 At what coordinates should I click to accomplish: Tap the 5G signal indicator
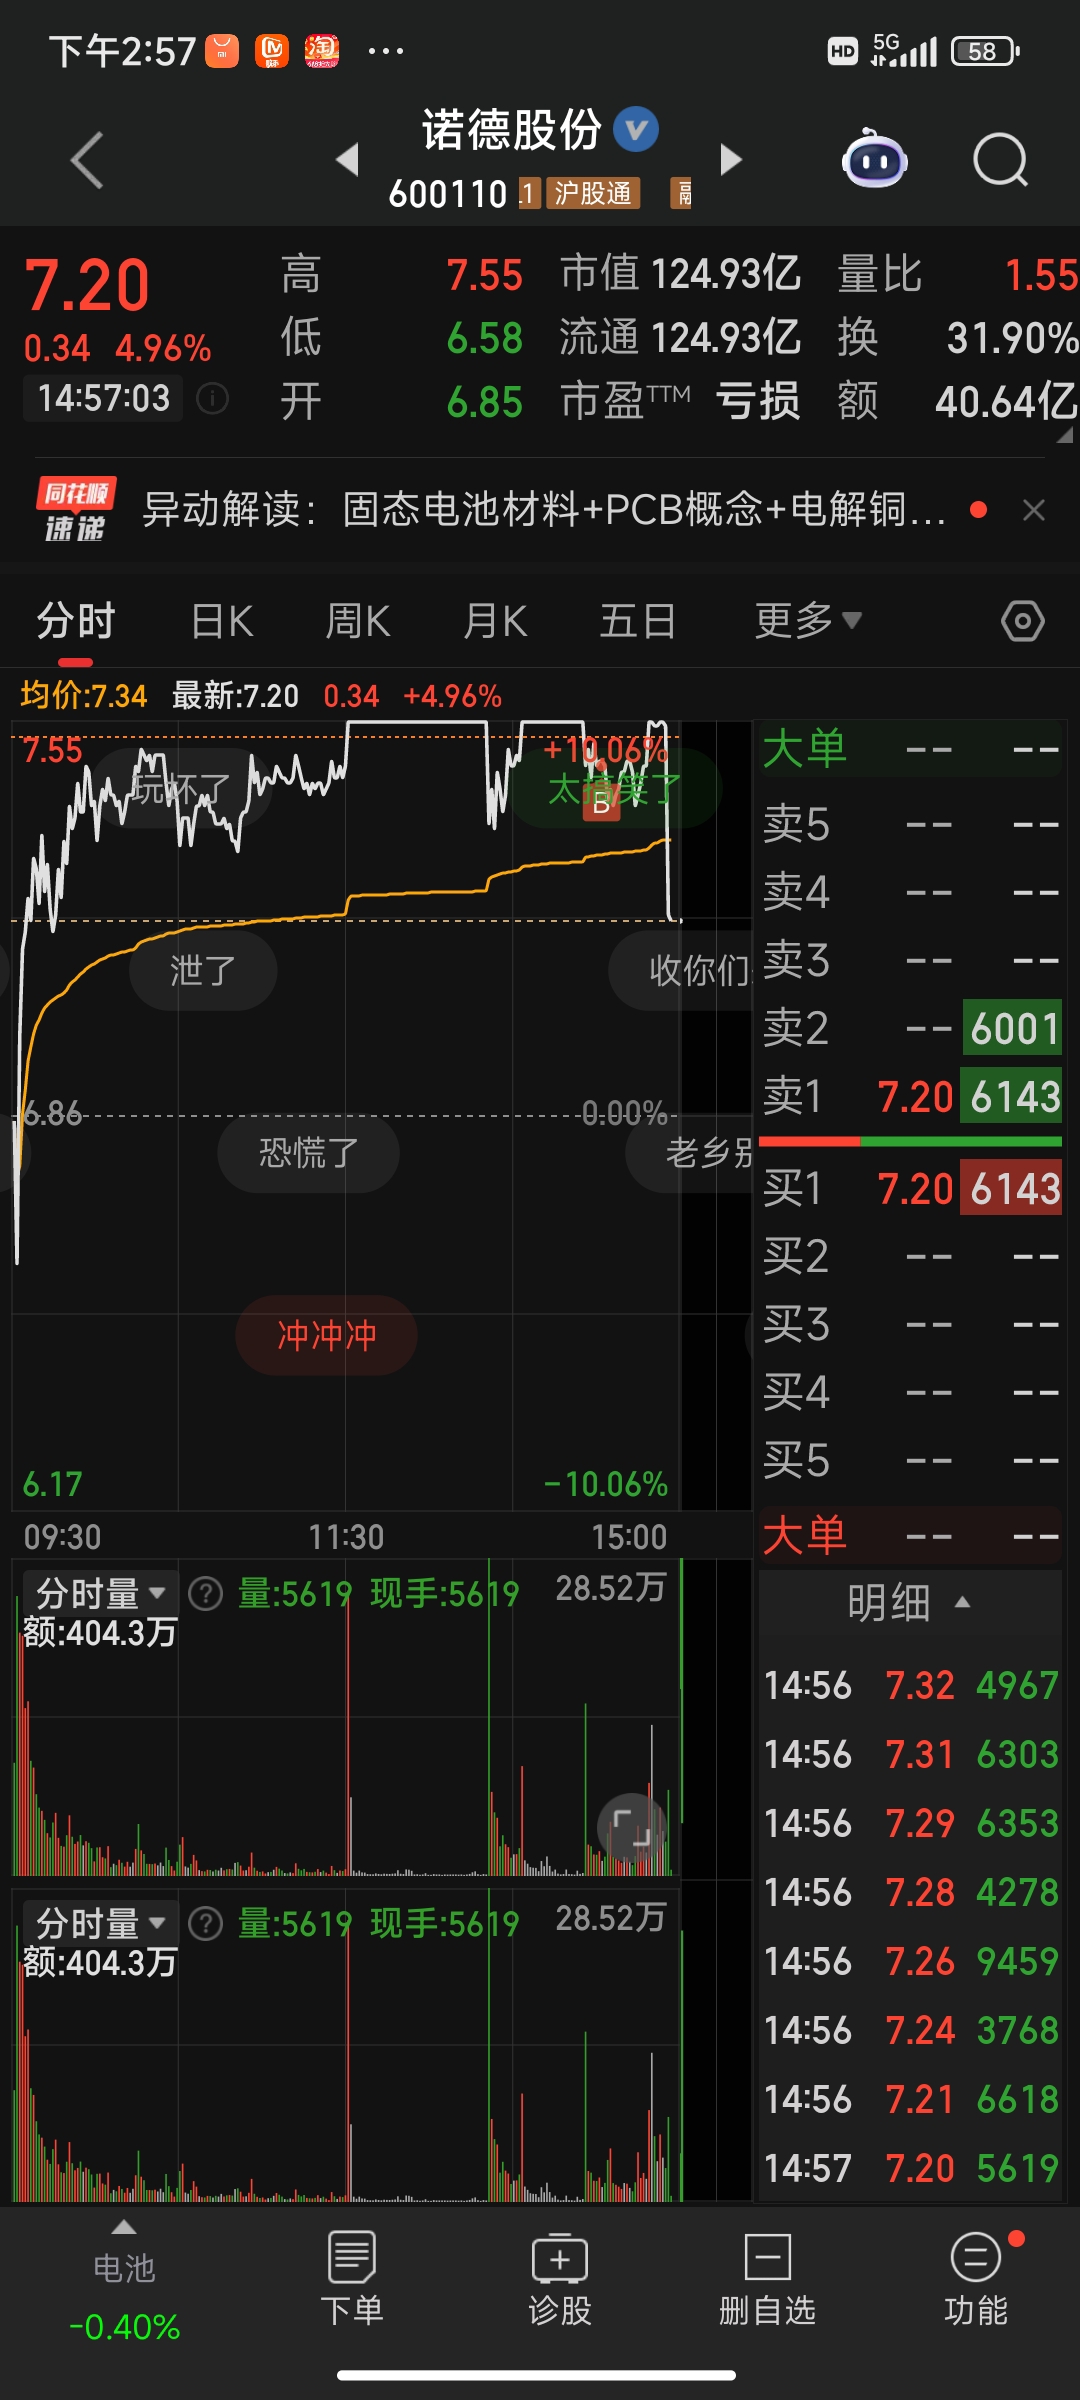click(x=904, y=50)
